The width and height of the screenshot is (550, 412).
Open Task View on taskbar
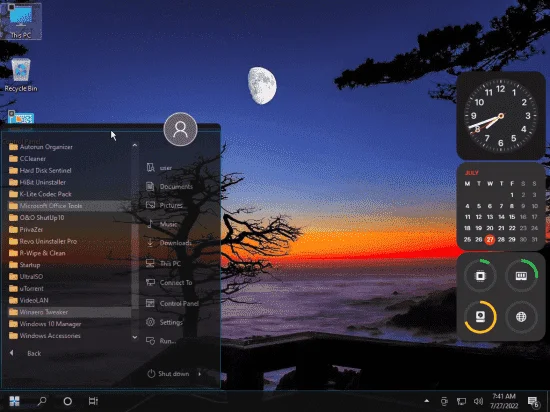[x=93, y=401]
